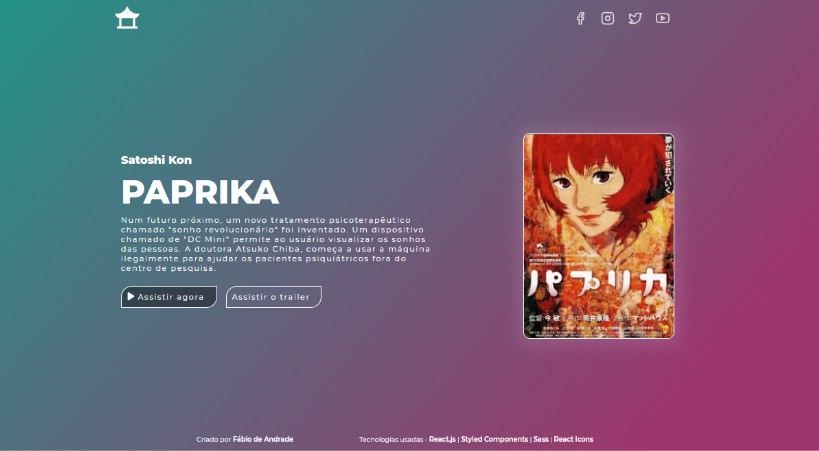The width and height of the screenshot is (819, 451).
Task: Open the Facebook social icon
Action: tap(580, 18)
